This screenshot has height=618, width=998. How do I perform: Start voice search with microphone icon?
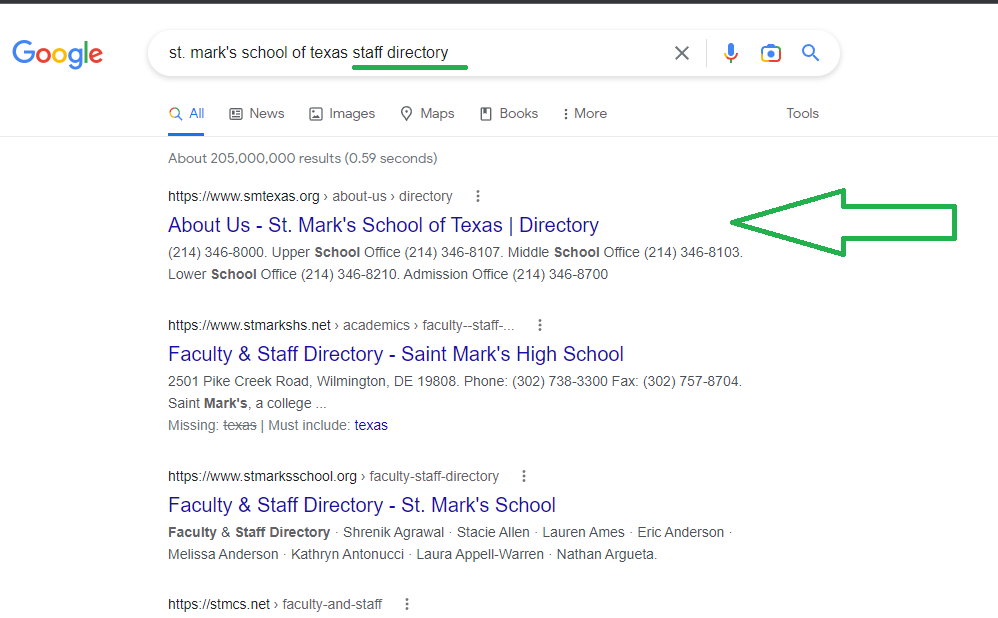[x=731, y=53]
